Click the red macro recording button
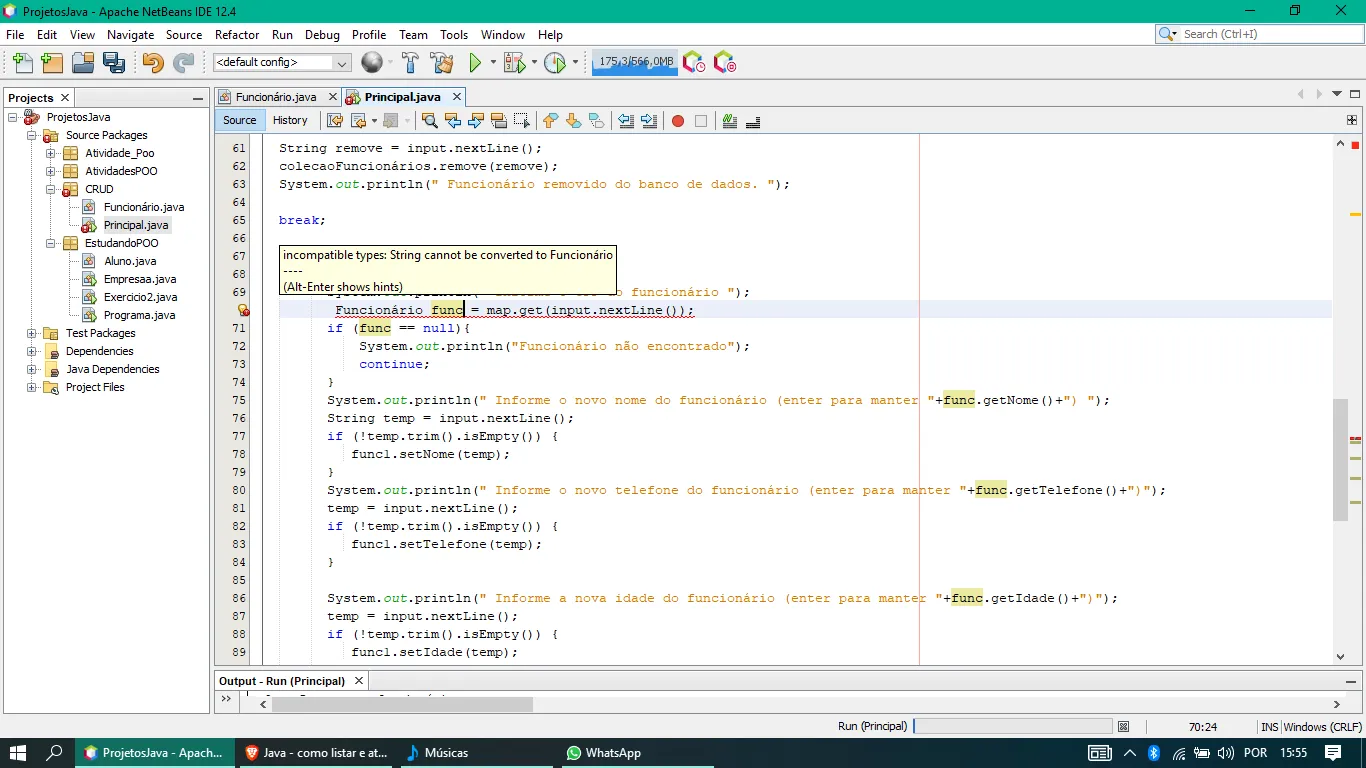Viewport: 1366px width, 768px height. [678, 121]
